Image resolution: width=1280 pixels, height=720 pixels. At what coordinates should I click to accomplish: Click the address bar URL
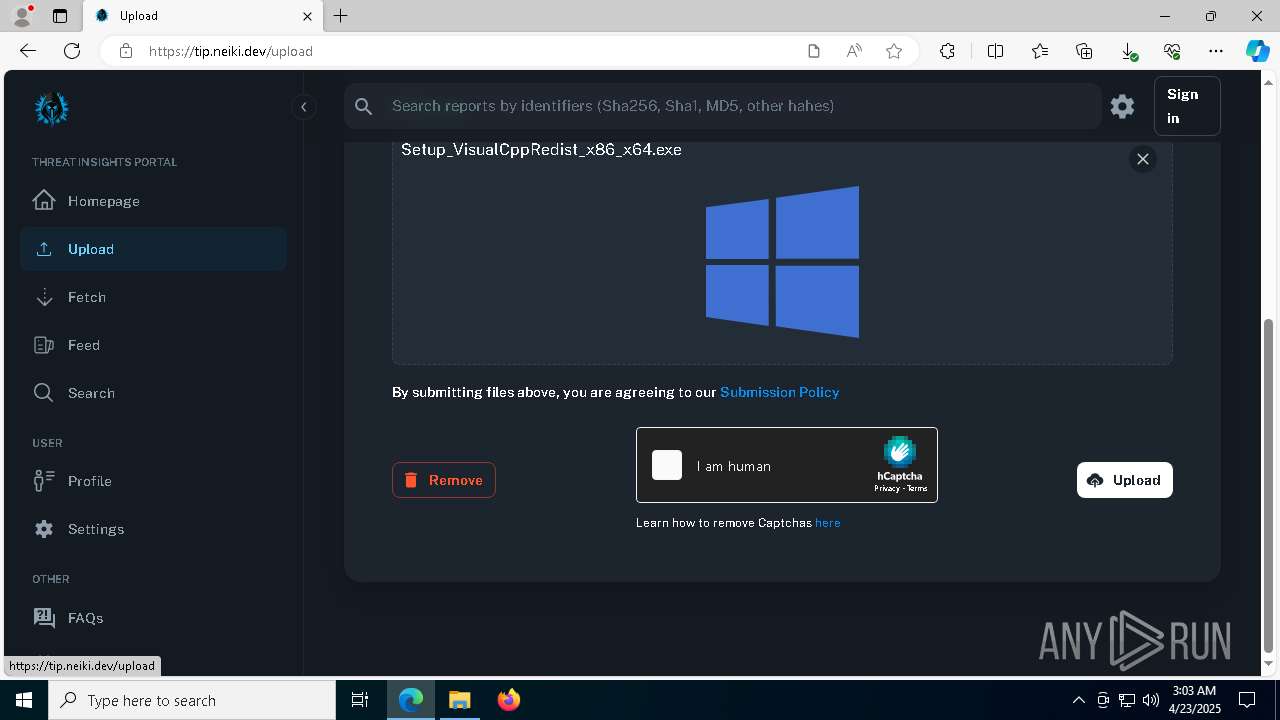tap(231, 51)
